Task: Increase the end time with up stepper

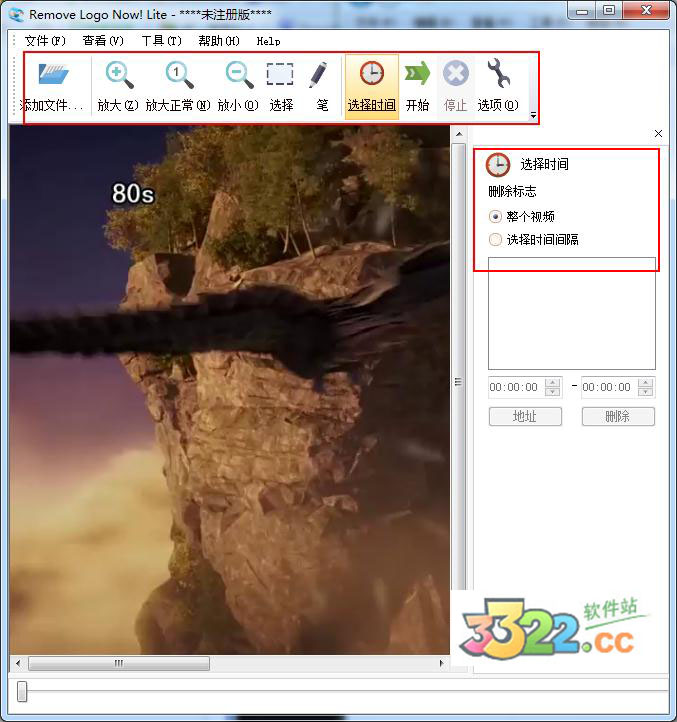Action: 645,383
